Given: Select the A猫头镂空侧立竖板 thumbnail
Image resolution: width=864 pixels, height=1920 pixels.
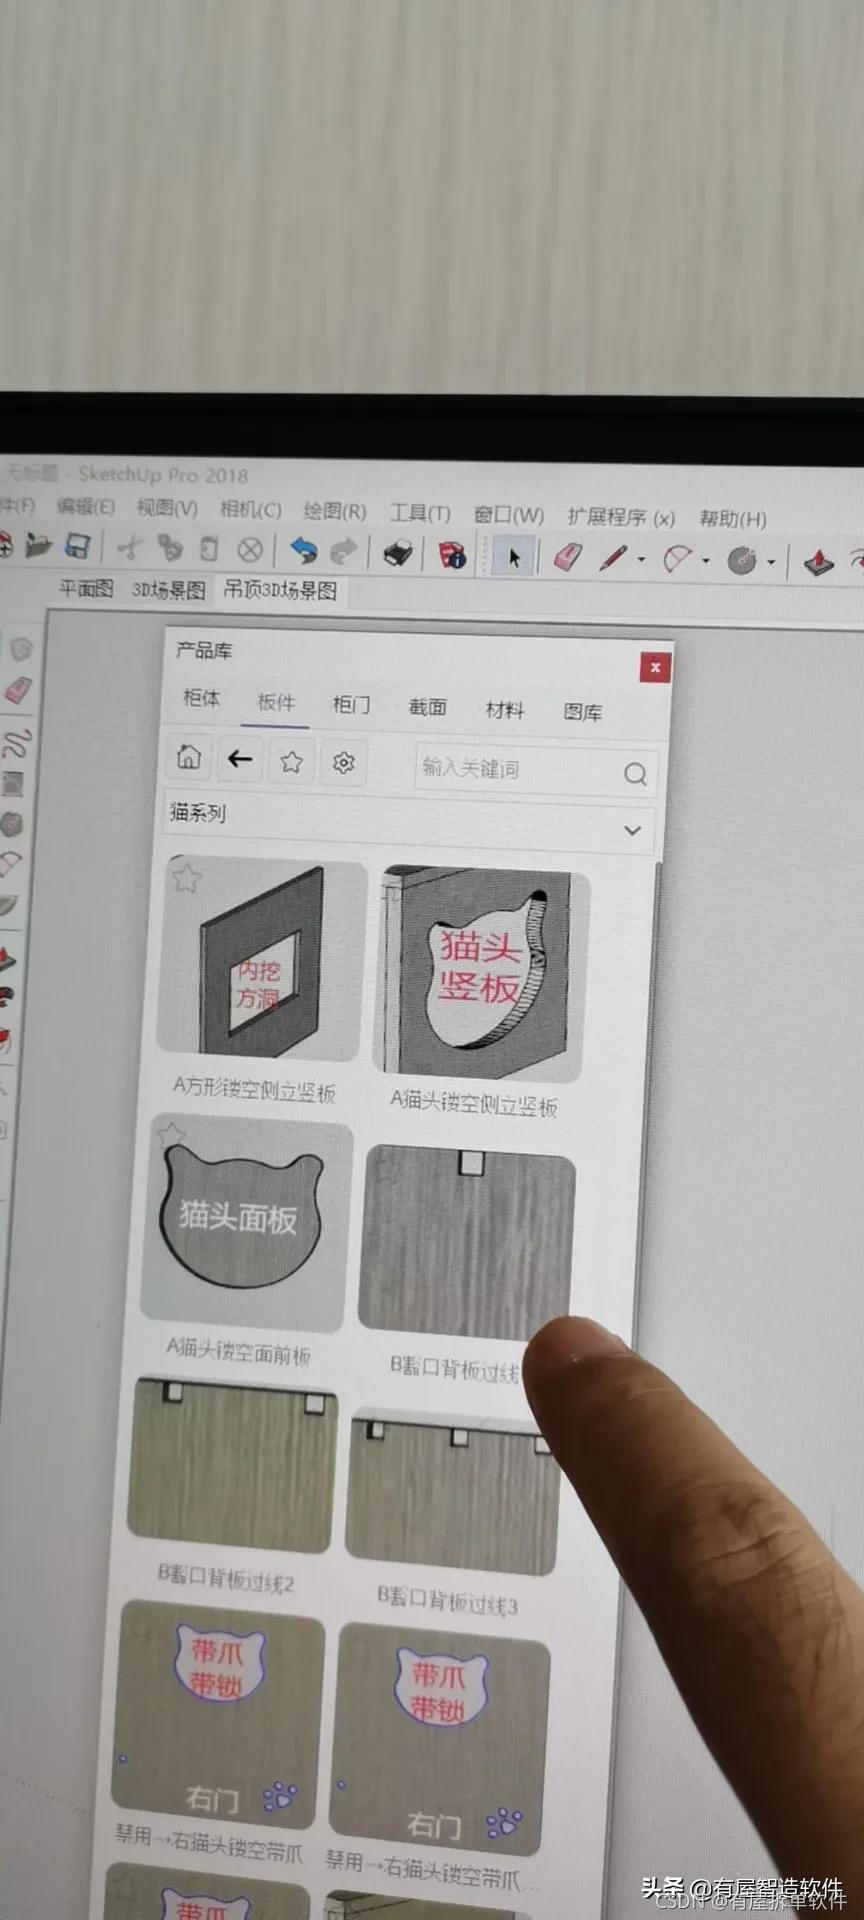Looking at the screenshot, I should [479, 973].
